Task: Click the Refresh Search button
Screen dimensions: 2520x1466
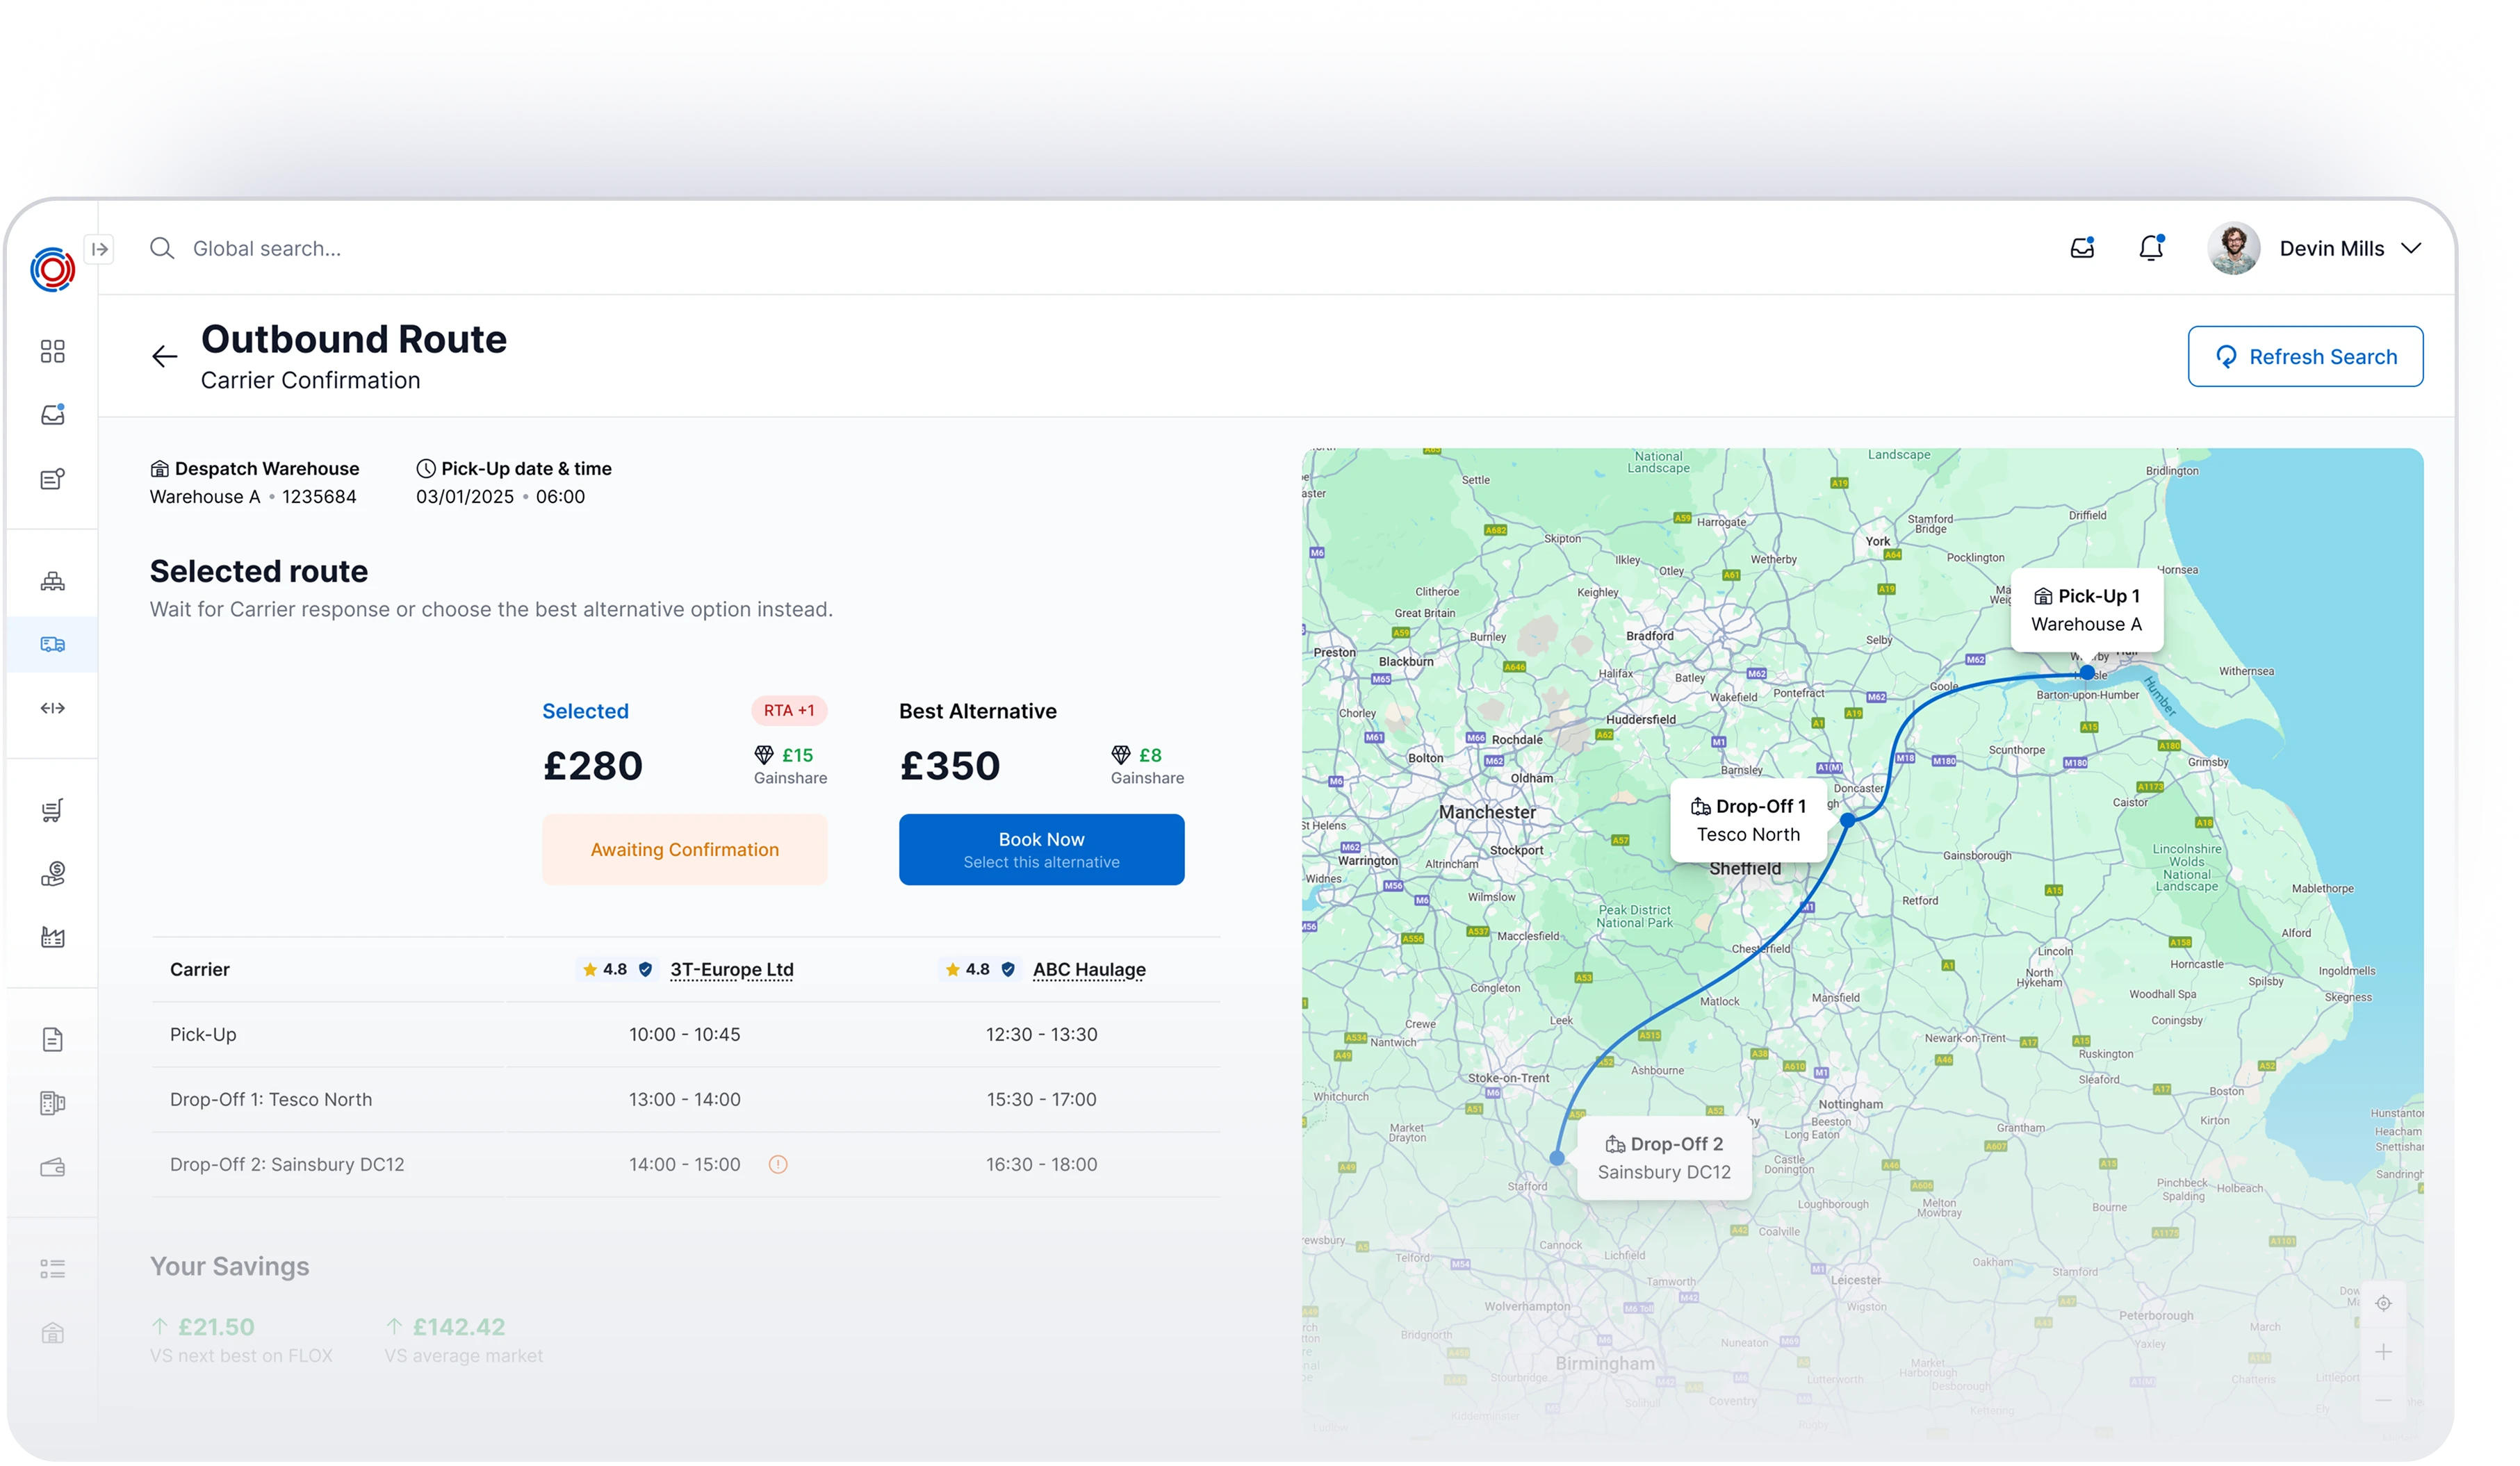Action: click(x=2305, y=356)
